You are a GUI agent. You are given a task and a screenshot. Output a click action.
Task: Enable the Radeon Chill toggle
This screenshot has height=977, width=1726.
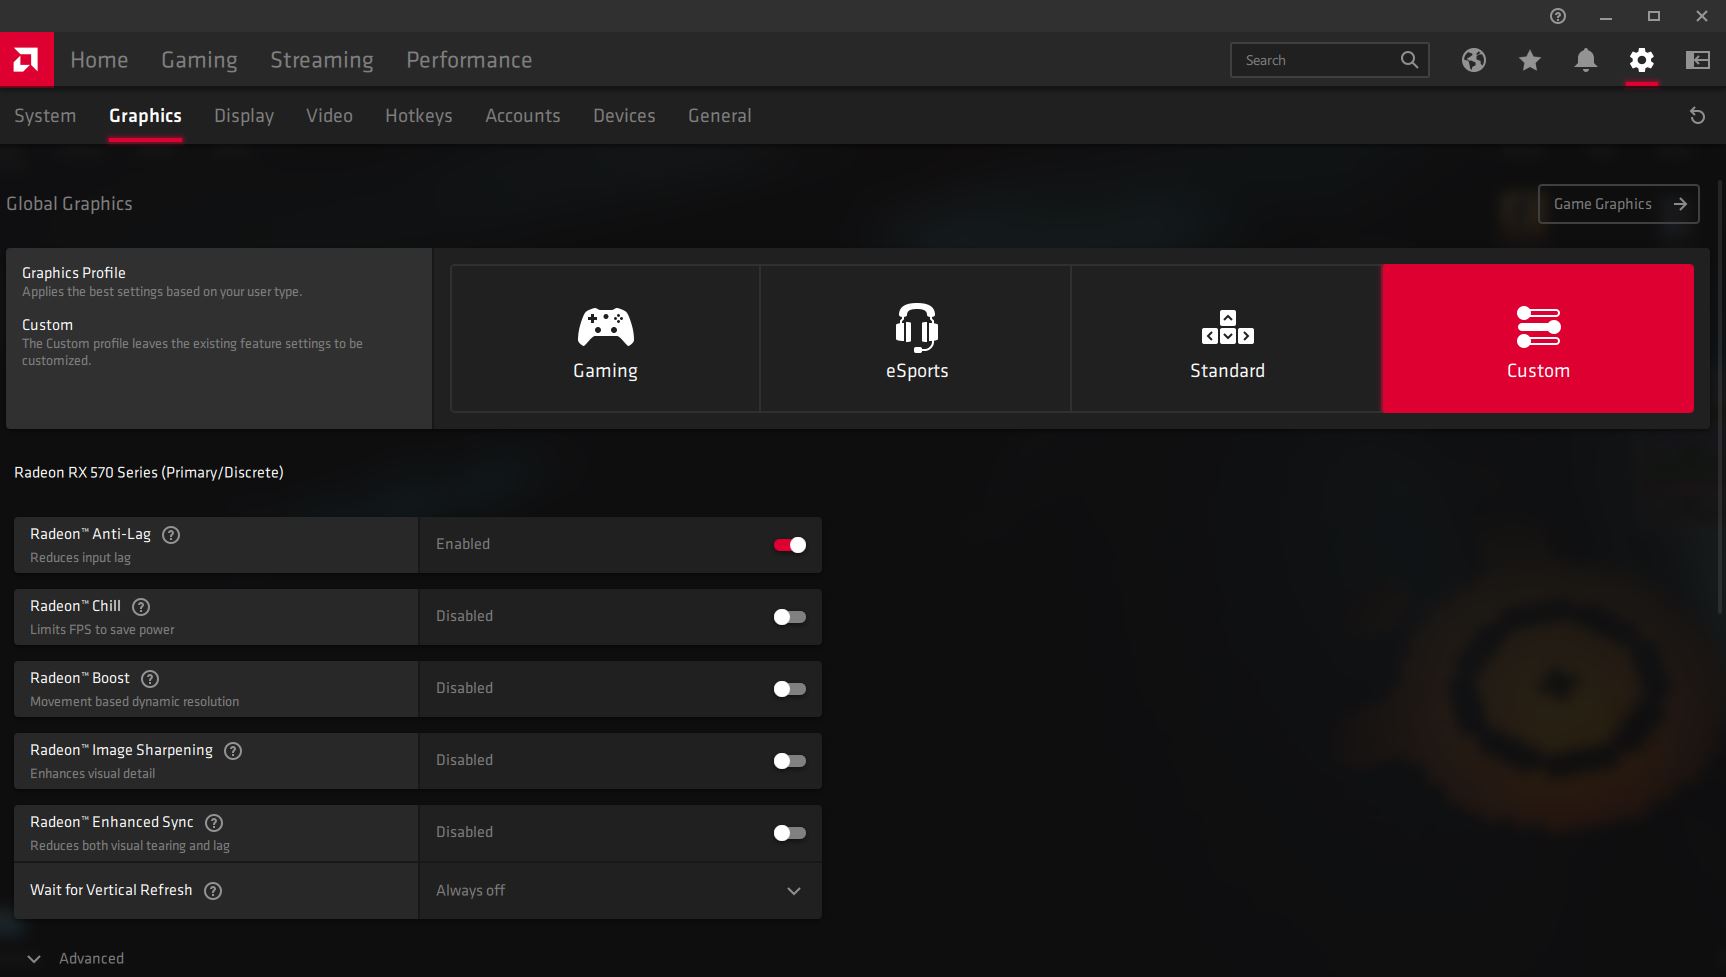790,617
